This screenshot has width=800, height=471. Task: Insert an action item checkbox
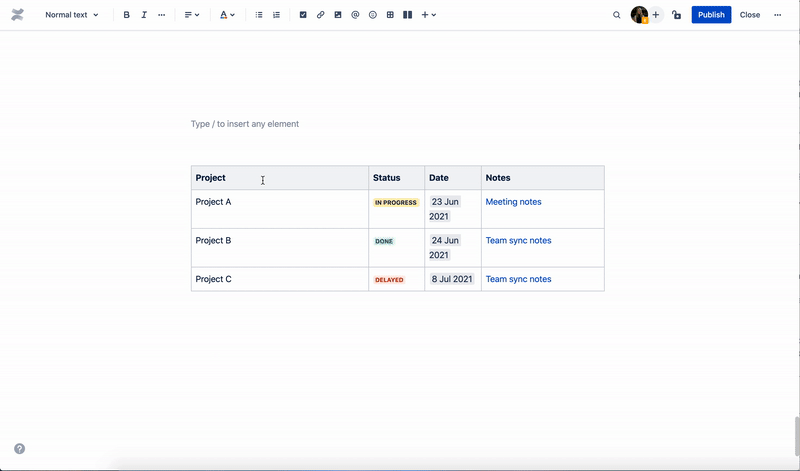[303, 15]
